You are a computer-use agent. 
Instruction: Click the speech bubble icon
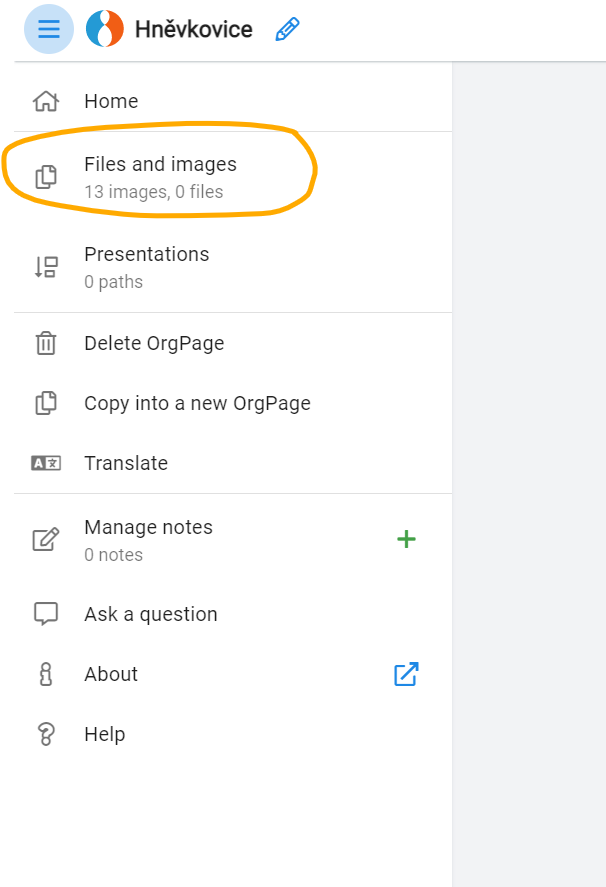click(x=46, y=614)
